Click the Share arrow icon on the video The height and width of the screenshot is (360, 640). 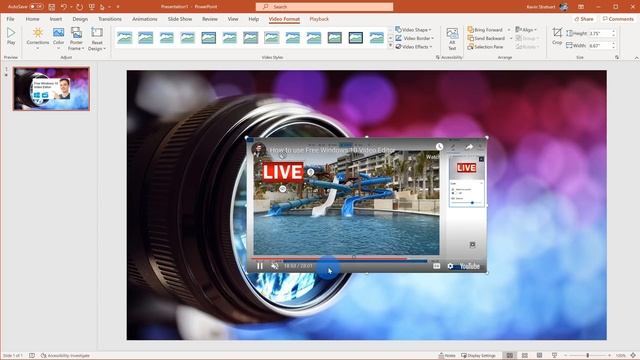[x=469, y=147]
